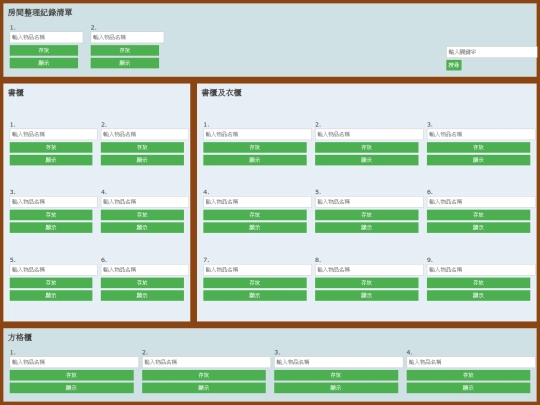The image size is (540, 405).
Task: Focus item name field 4 in 書櫃及衣櫃 panel
Action: tap(257, 202)
